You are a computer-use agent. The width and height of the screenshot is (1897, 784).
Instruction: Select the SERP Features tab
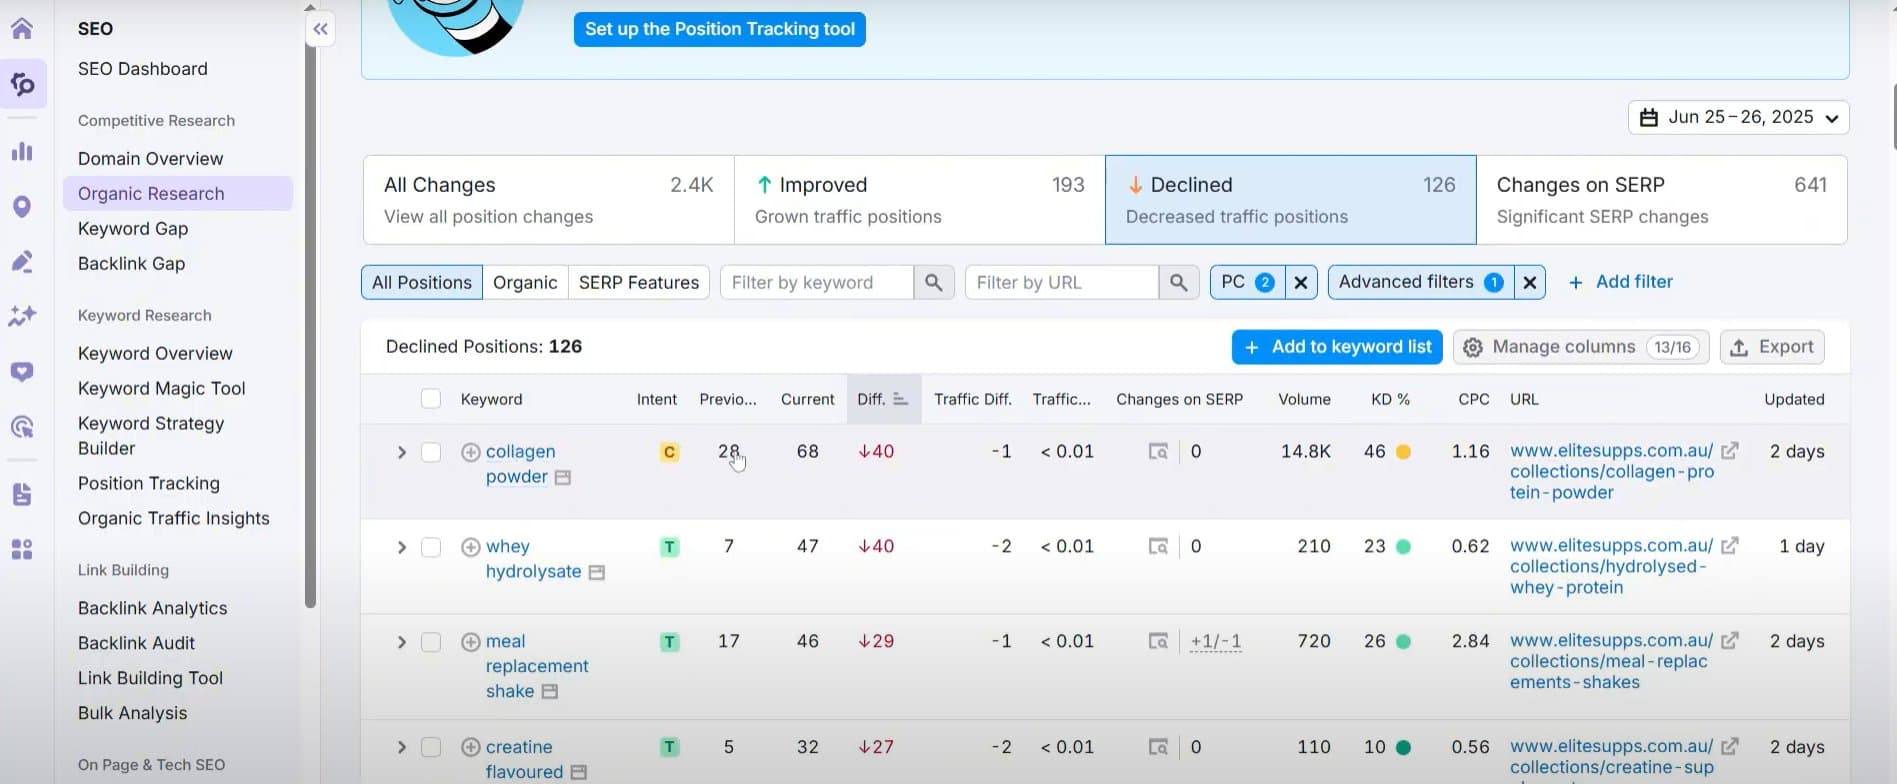[638, 283]
